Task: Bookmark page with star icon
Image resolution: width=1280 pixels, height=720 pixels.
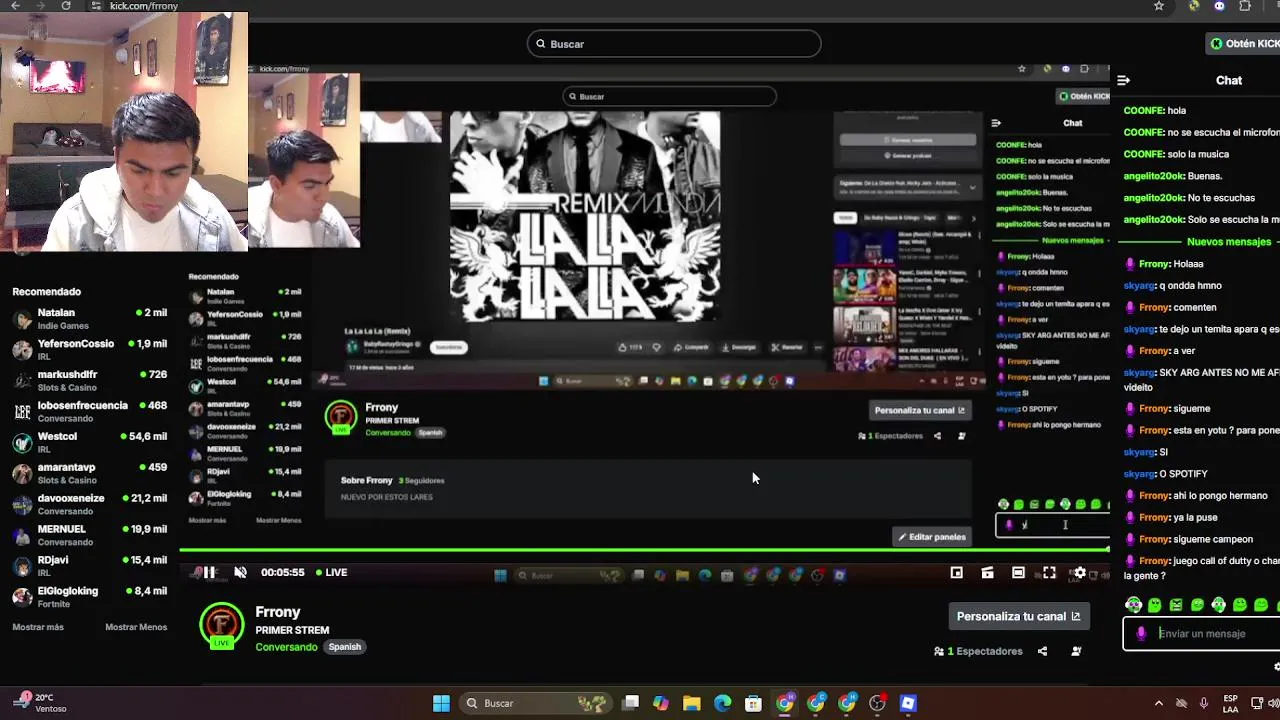Action: coord(1159,6)
